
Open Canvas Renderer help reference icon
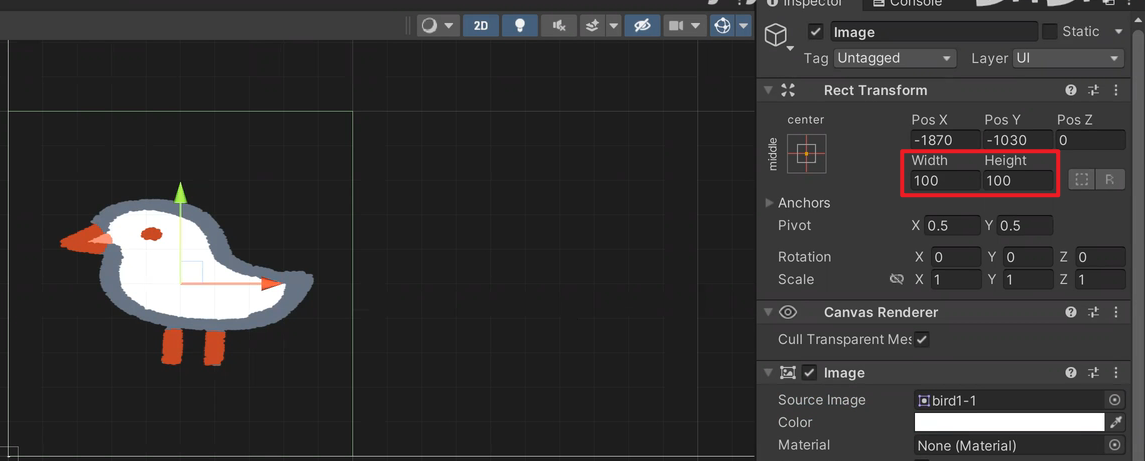pos(1071,313)
